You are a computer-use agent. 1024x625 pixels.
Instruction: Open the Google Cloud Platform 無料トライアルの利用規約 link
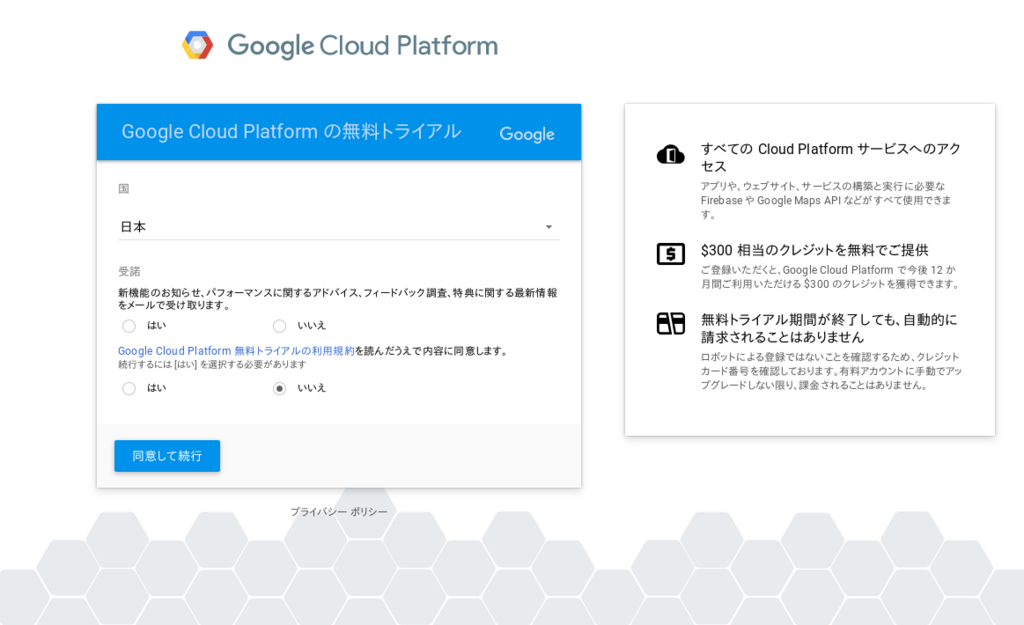pos(236,351)
